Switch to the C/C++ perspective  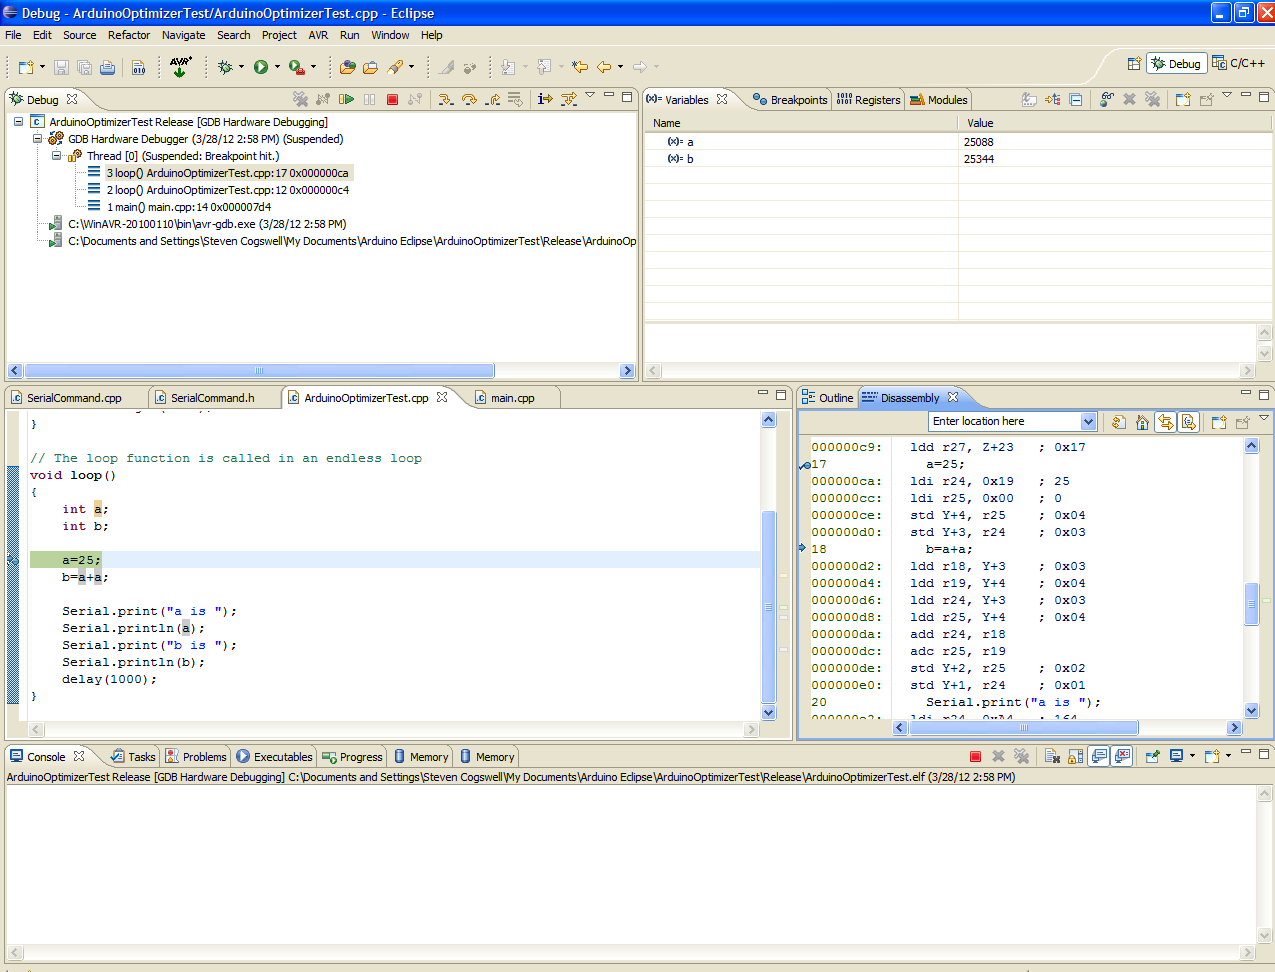click(x=1238, y=63)
